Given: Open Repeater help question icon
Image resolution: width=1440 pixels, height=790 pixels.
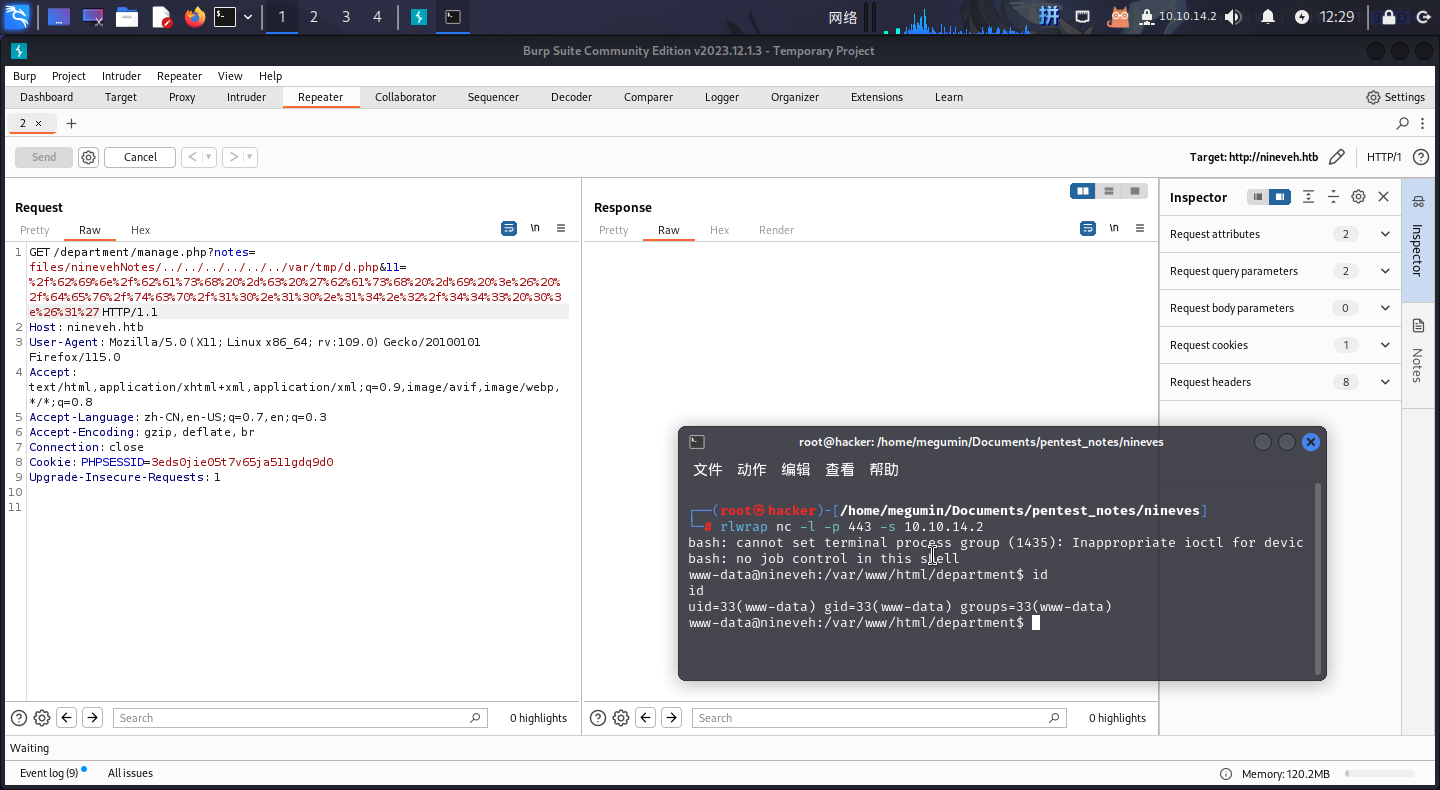Looking at the screenshot, I should click(x=1420, y=157).
